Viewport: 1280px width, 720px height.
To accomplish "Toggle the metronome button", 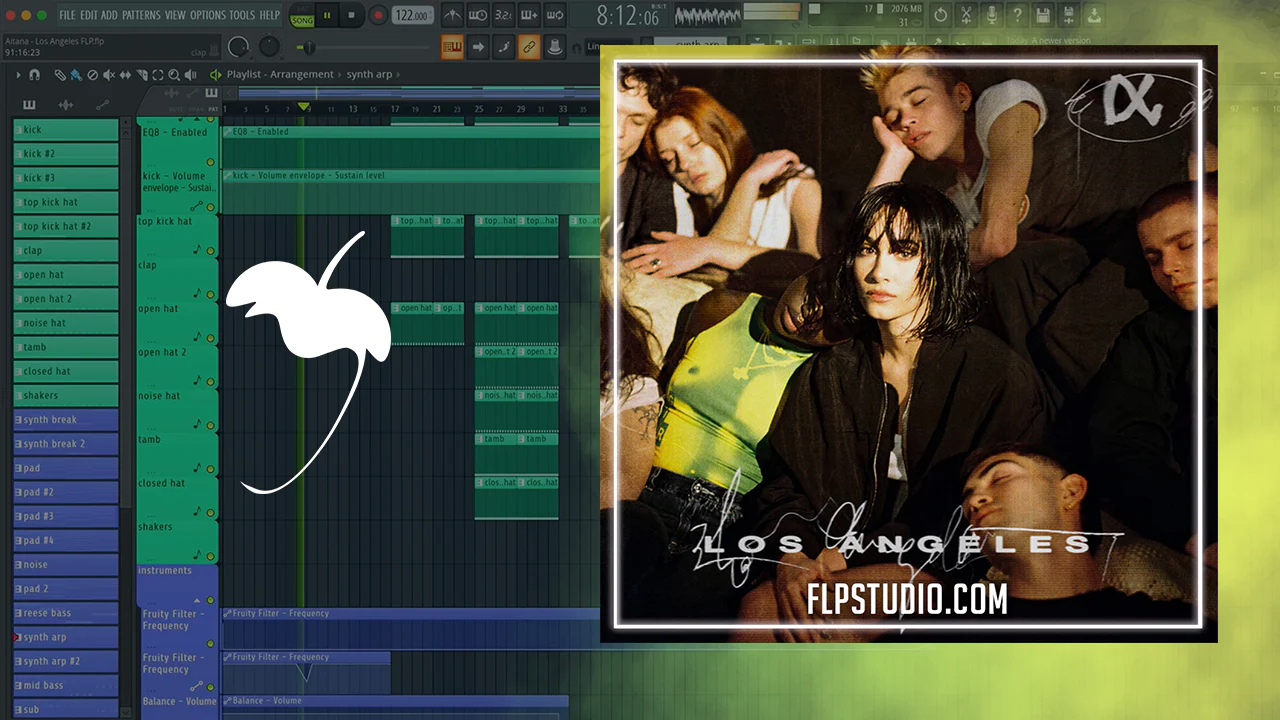I will click(x=452, y=15).
